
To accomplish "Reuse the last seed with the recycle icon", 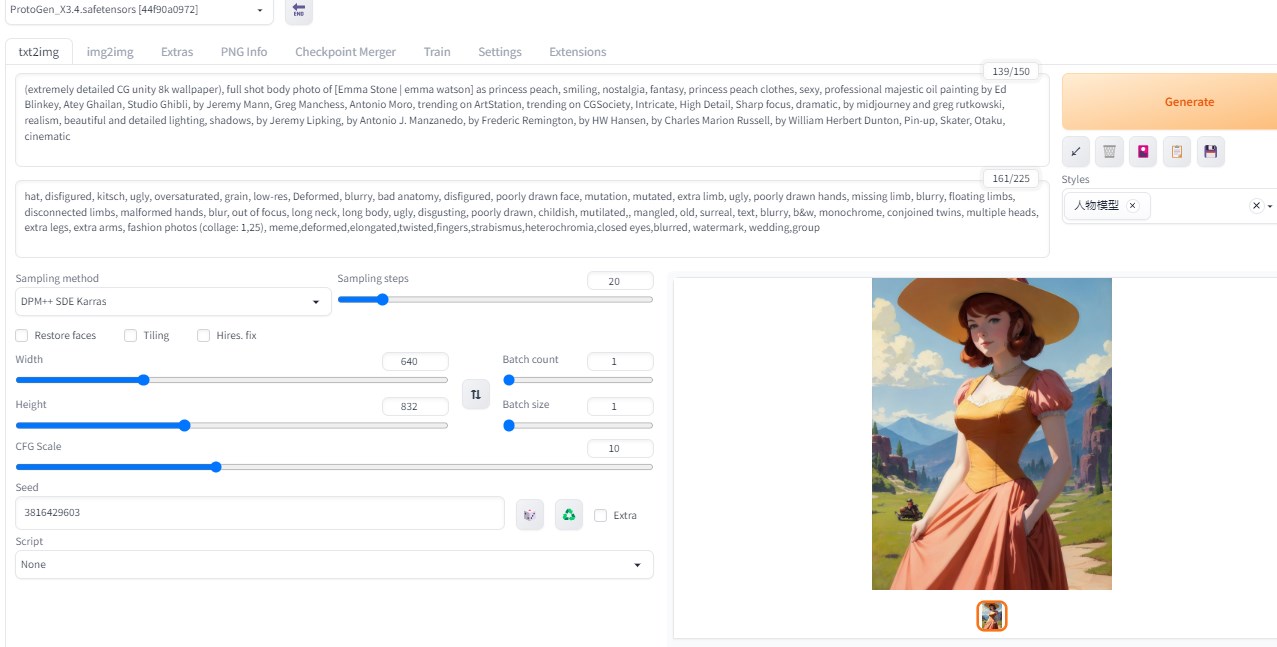I will [568, 515].
